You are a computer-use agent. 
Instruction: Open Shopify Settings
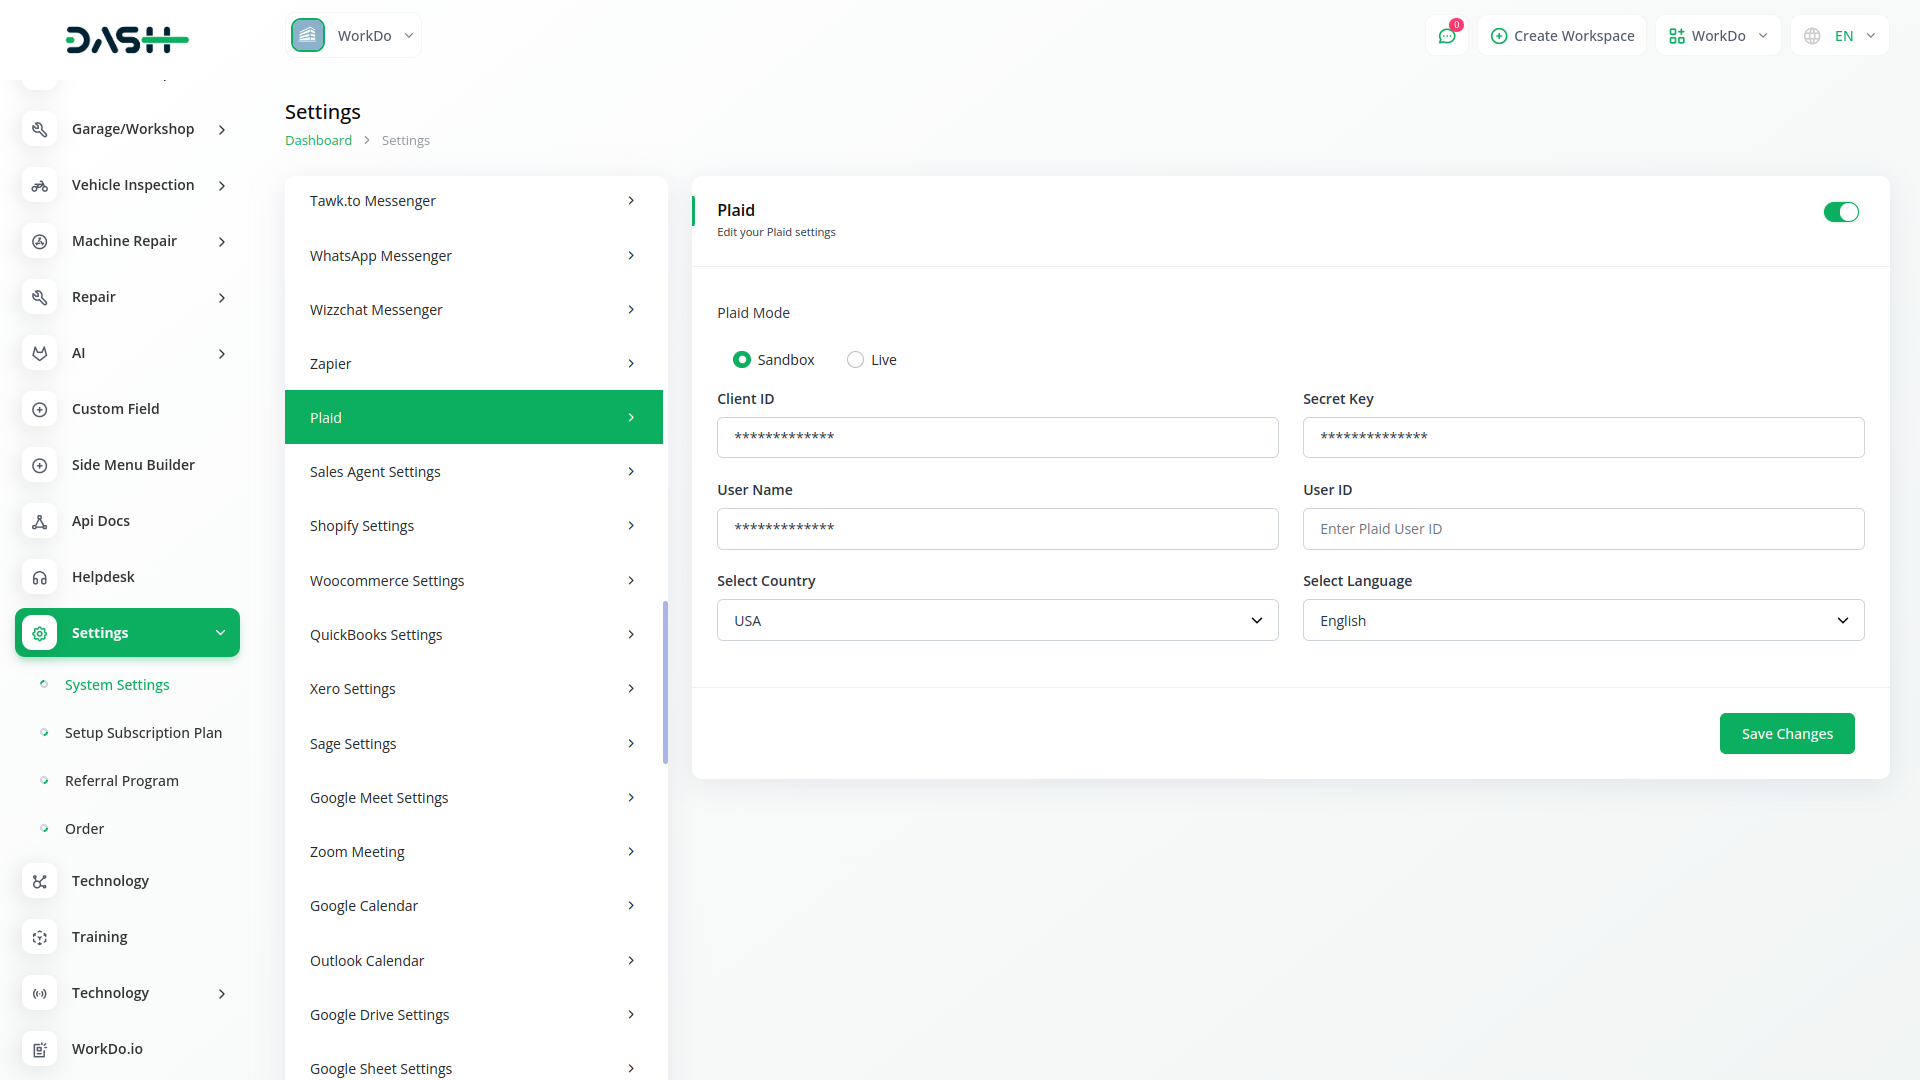click(474, 526)
